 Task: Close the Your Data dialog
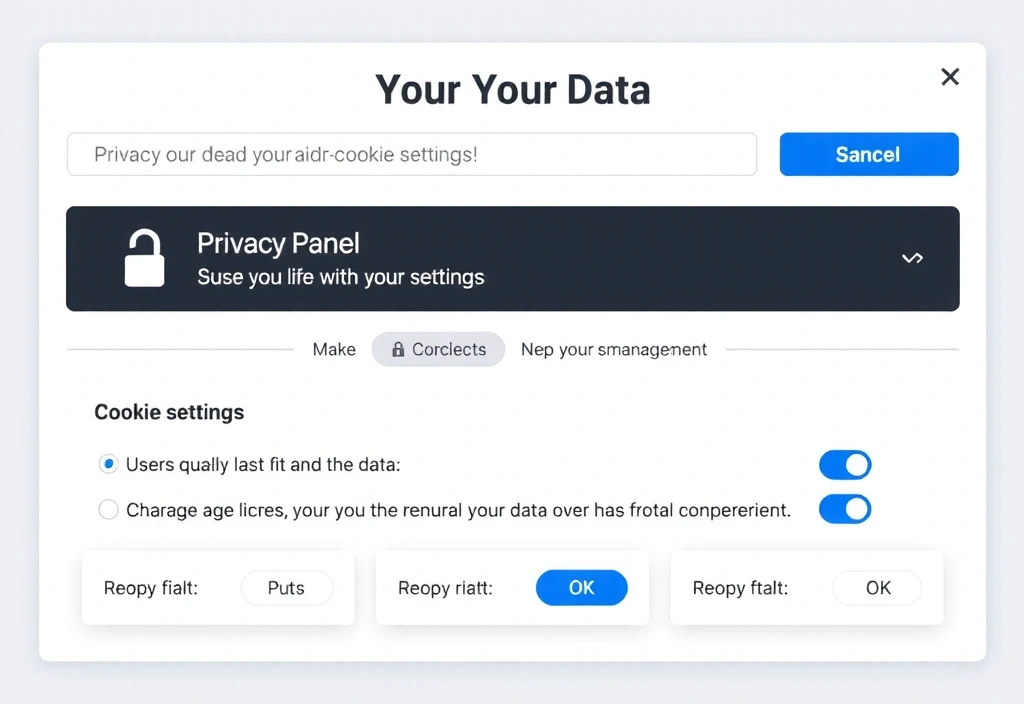tap(950, 77)
